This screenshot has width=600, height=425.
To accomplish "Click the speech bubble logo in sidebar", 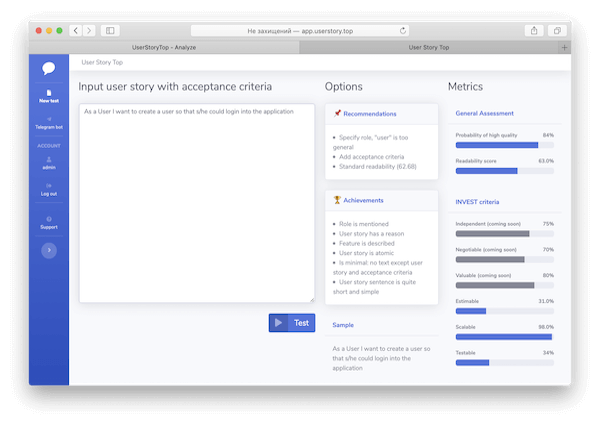I will point(49,69).
